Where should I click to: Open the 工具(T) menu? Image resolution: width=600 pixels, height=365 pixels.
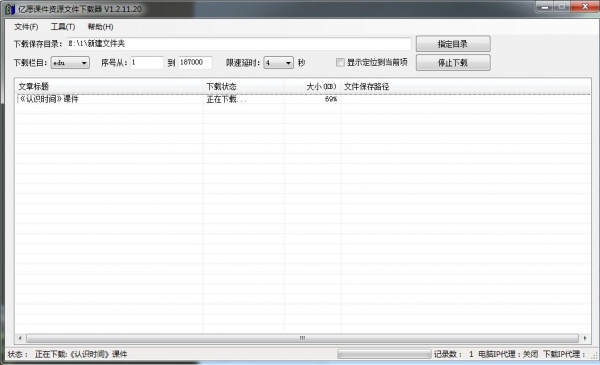(63, 27)
